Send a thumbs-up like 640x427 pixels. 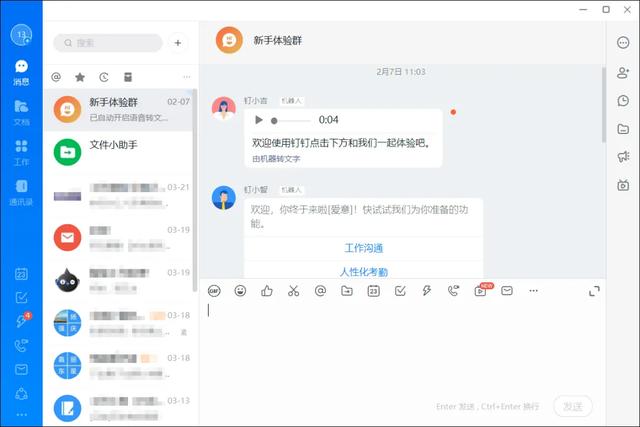point(267,291)
